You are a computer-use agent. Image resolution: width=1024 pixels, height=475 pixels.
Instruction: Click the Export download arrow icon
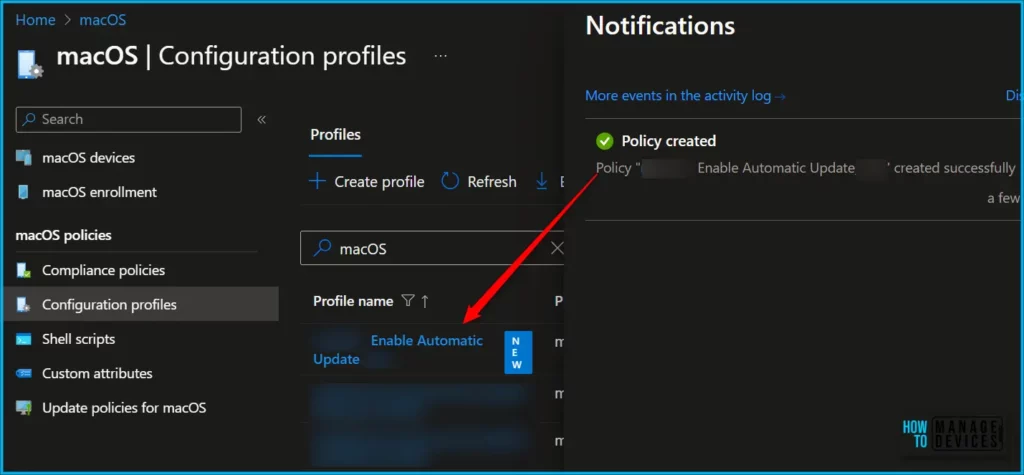click(x=541, y=182)
